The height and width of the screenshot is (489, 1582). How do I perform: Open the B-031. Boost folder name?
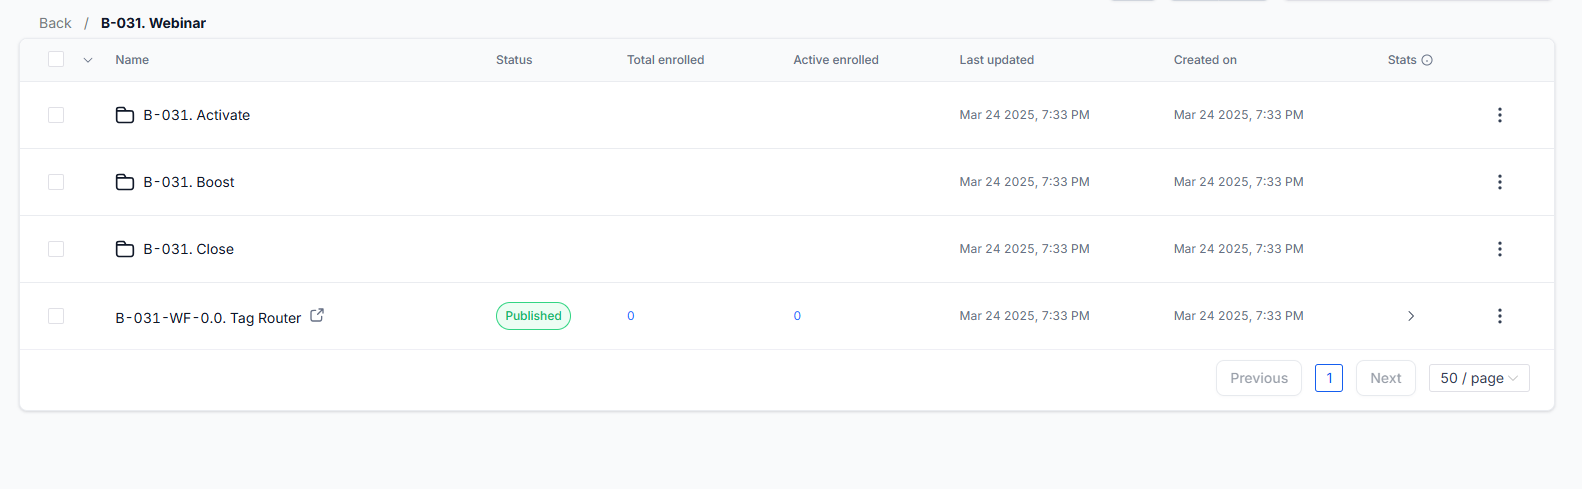pos(189,182)
